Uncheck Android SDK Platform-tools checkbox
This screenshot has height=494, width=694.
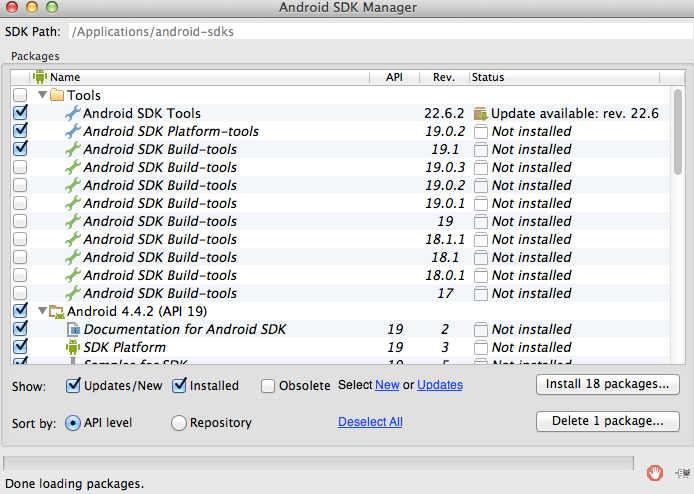20,131
